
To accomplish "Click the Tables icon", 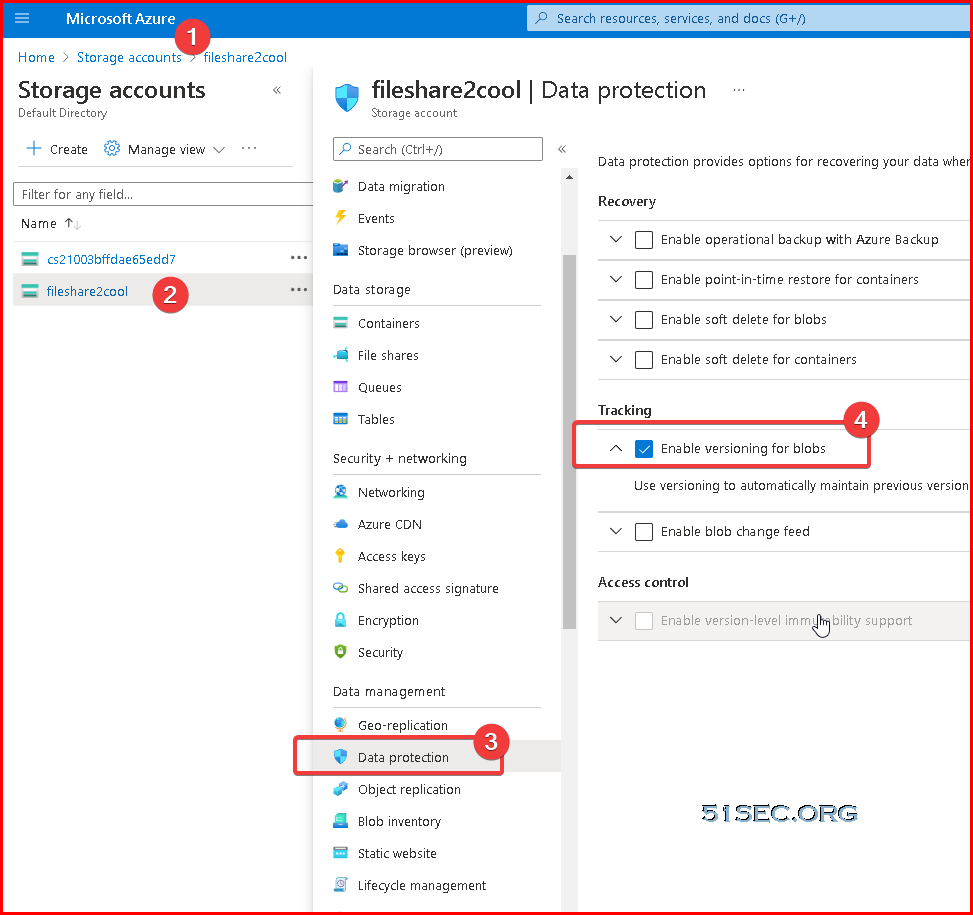I will [x=340, y=419].
